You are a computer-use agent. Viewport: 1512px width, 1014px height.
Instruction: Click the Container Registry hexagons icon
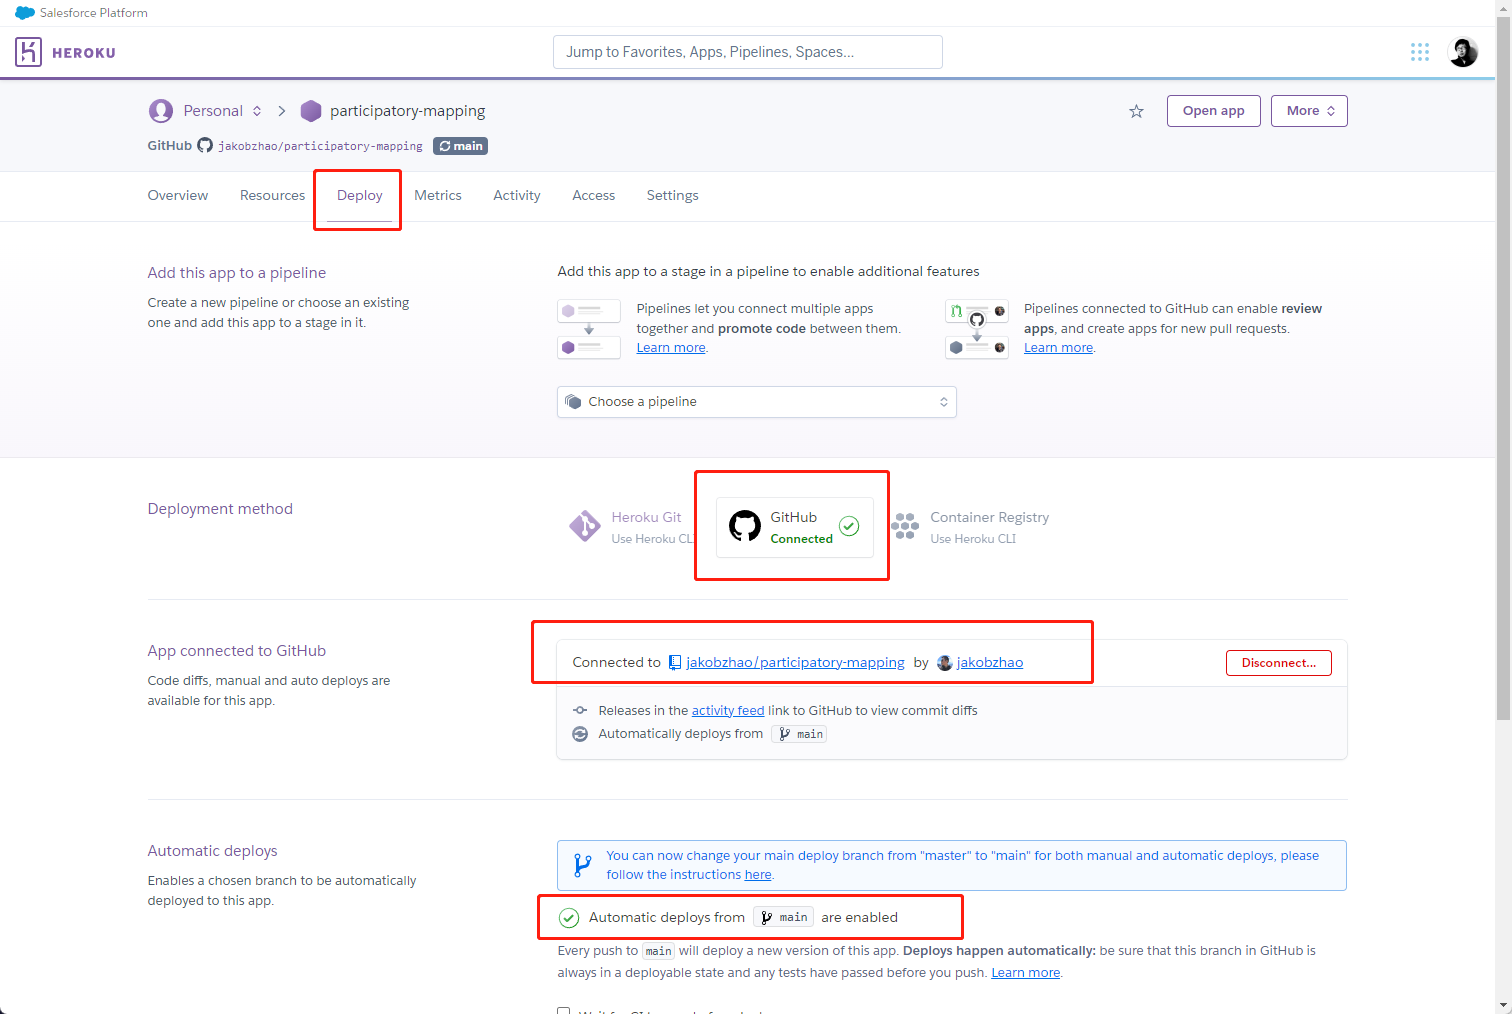click(905, 526)
